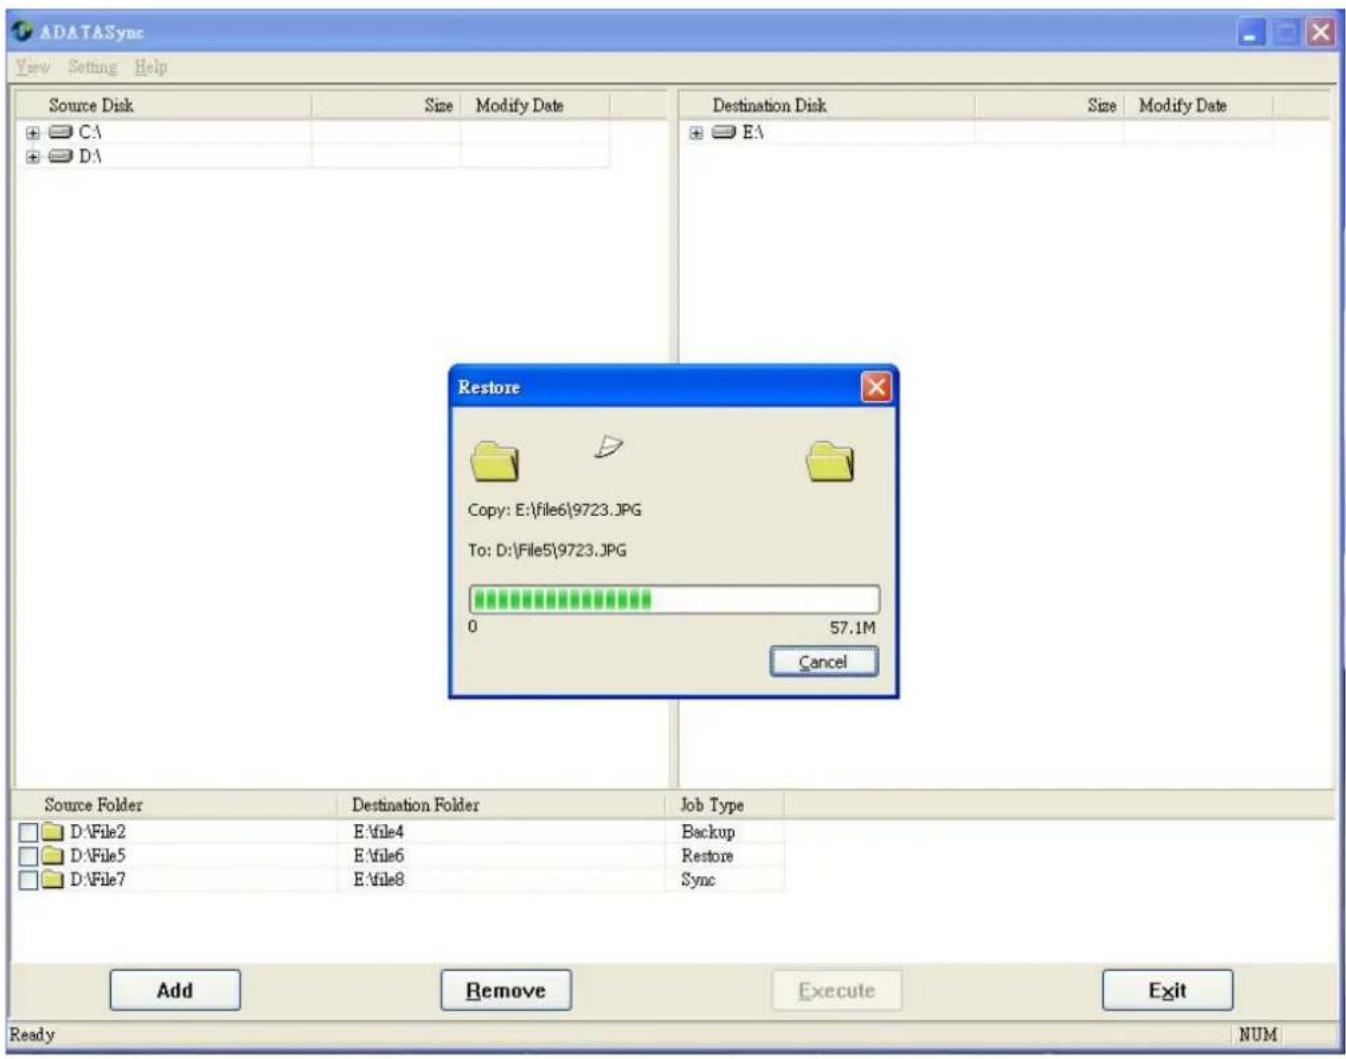Click the folder icon of D:\File7 row
Screen dimensions: 1346x1059
pyautogui.click(x=53, y=880)
